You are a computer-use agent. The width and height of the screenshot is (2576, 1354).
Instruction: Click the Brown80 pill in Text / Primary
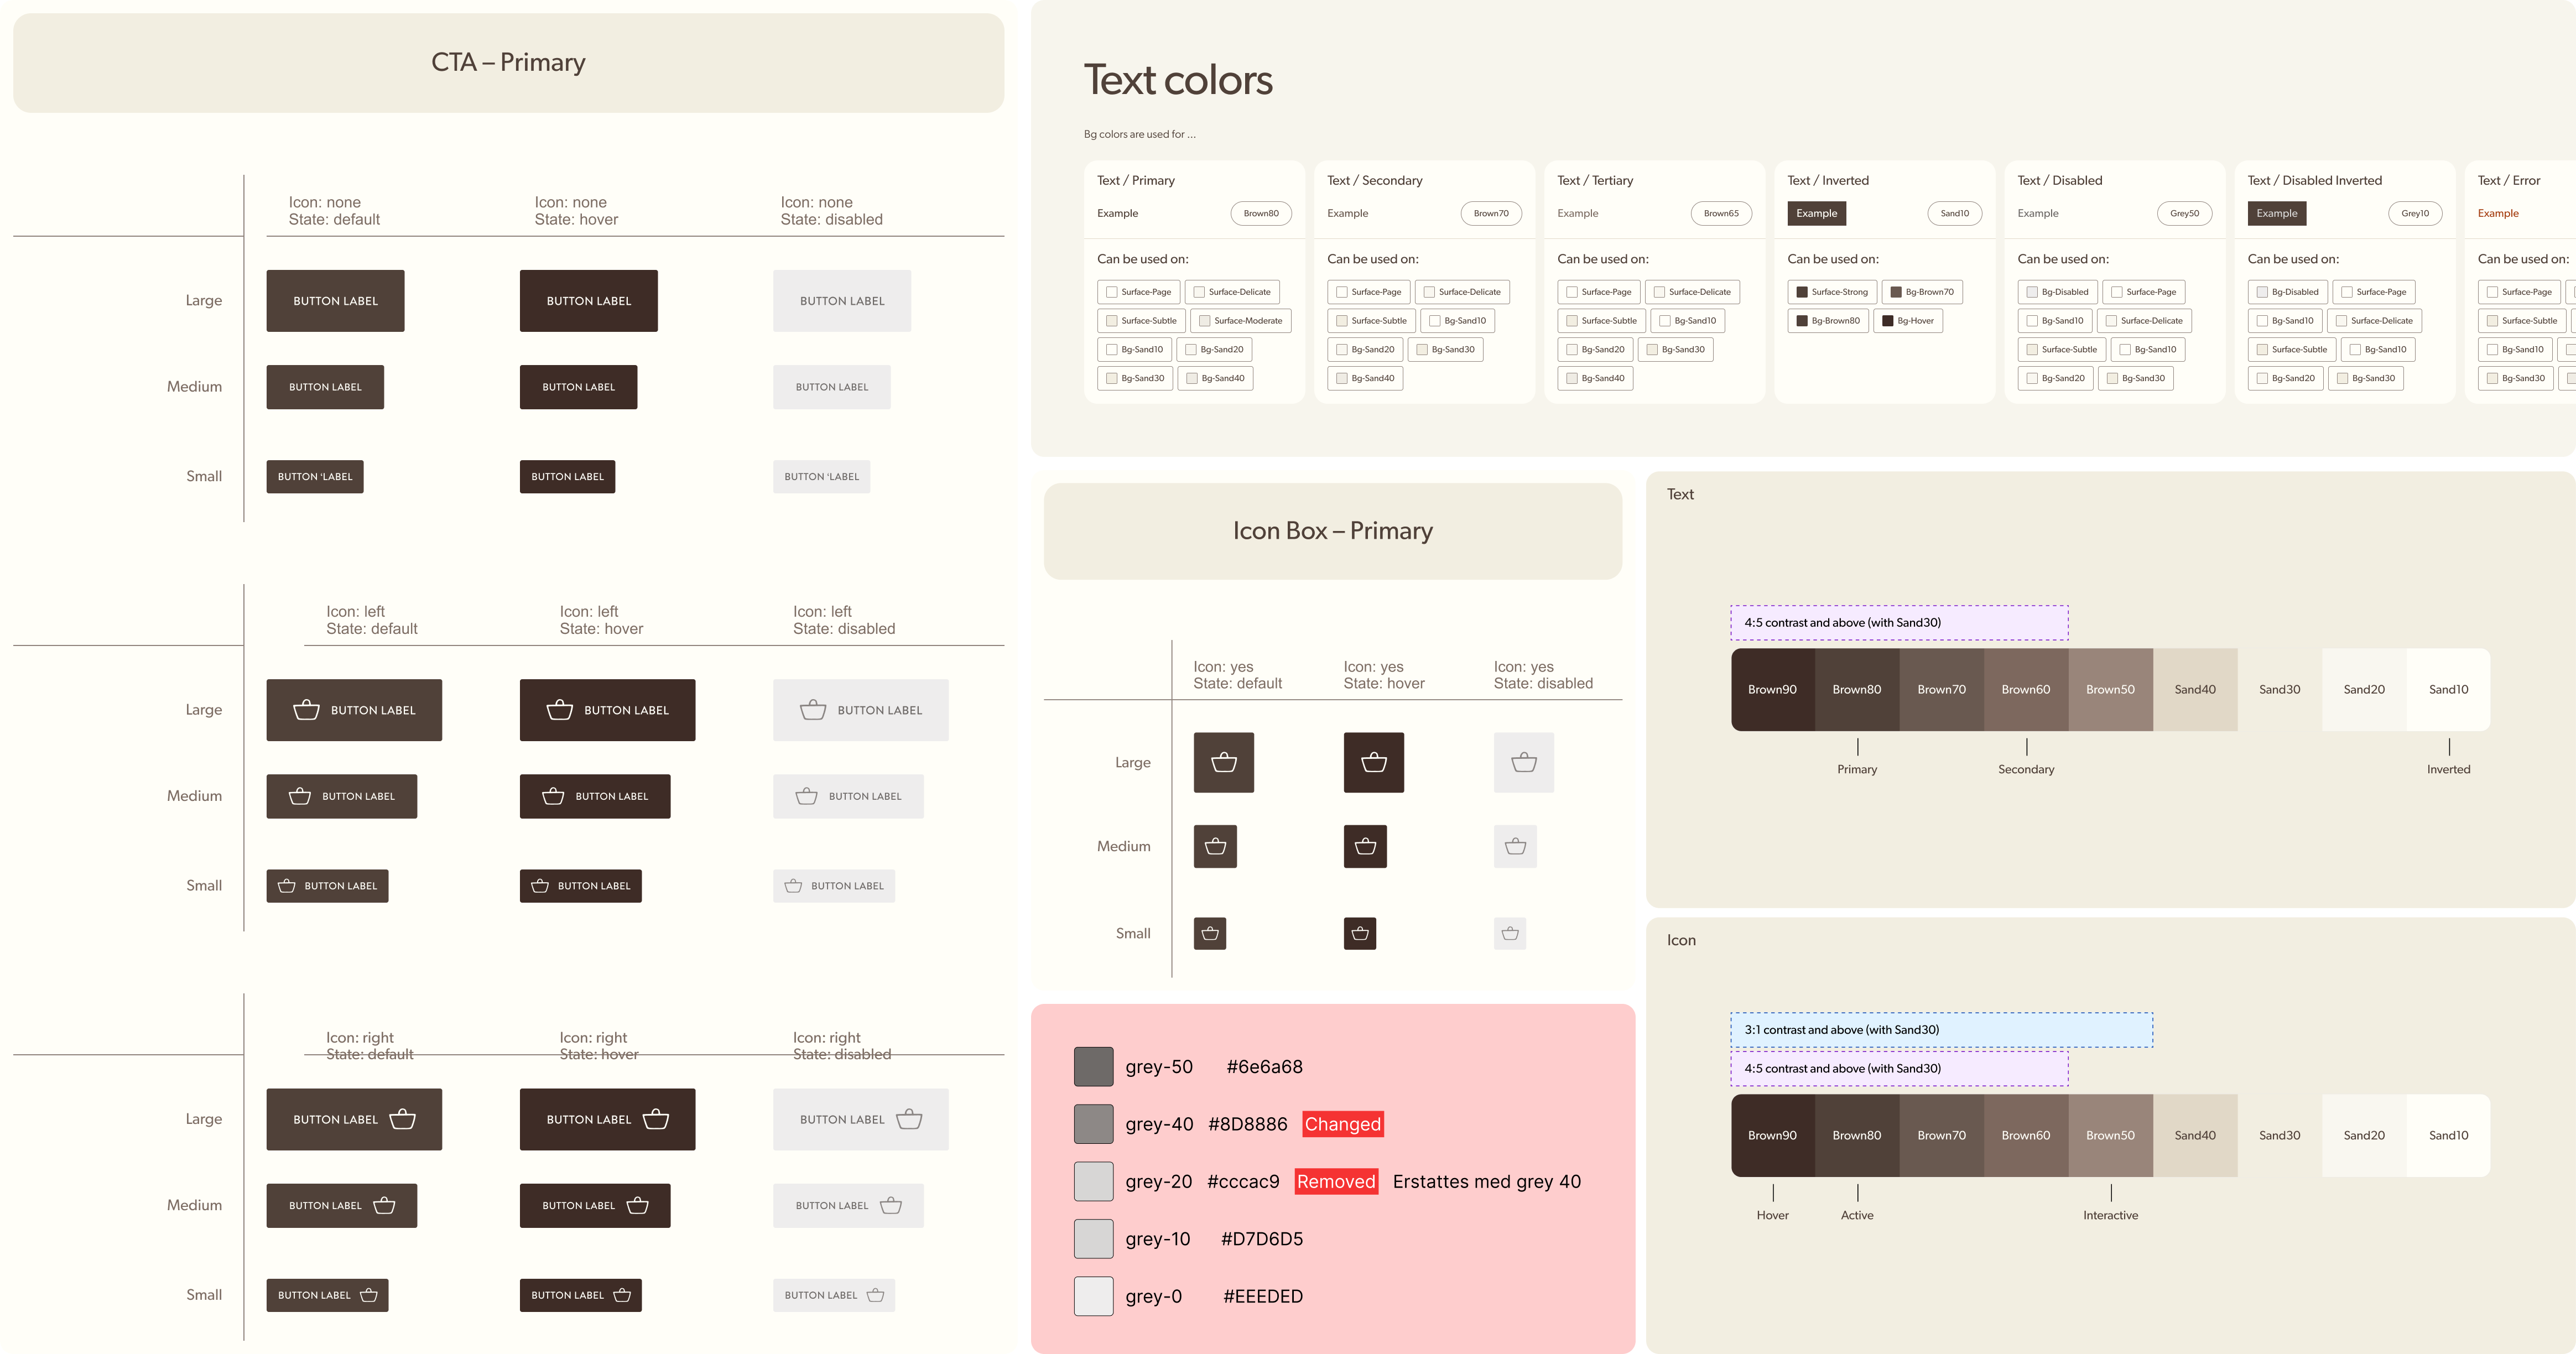(1260, 213)
